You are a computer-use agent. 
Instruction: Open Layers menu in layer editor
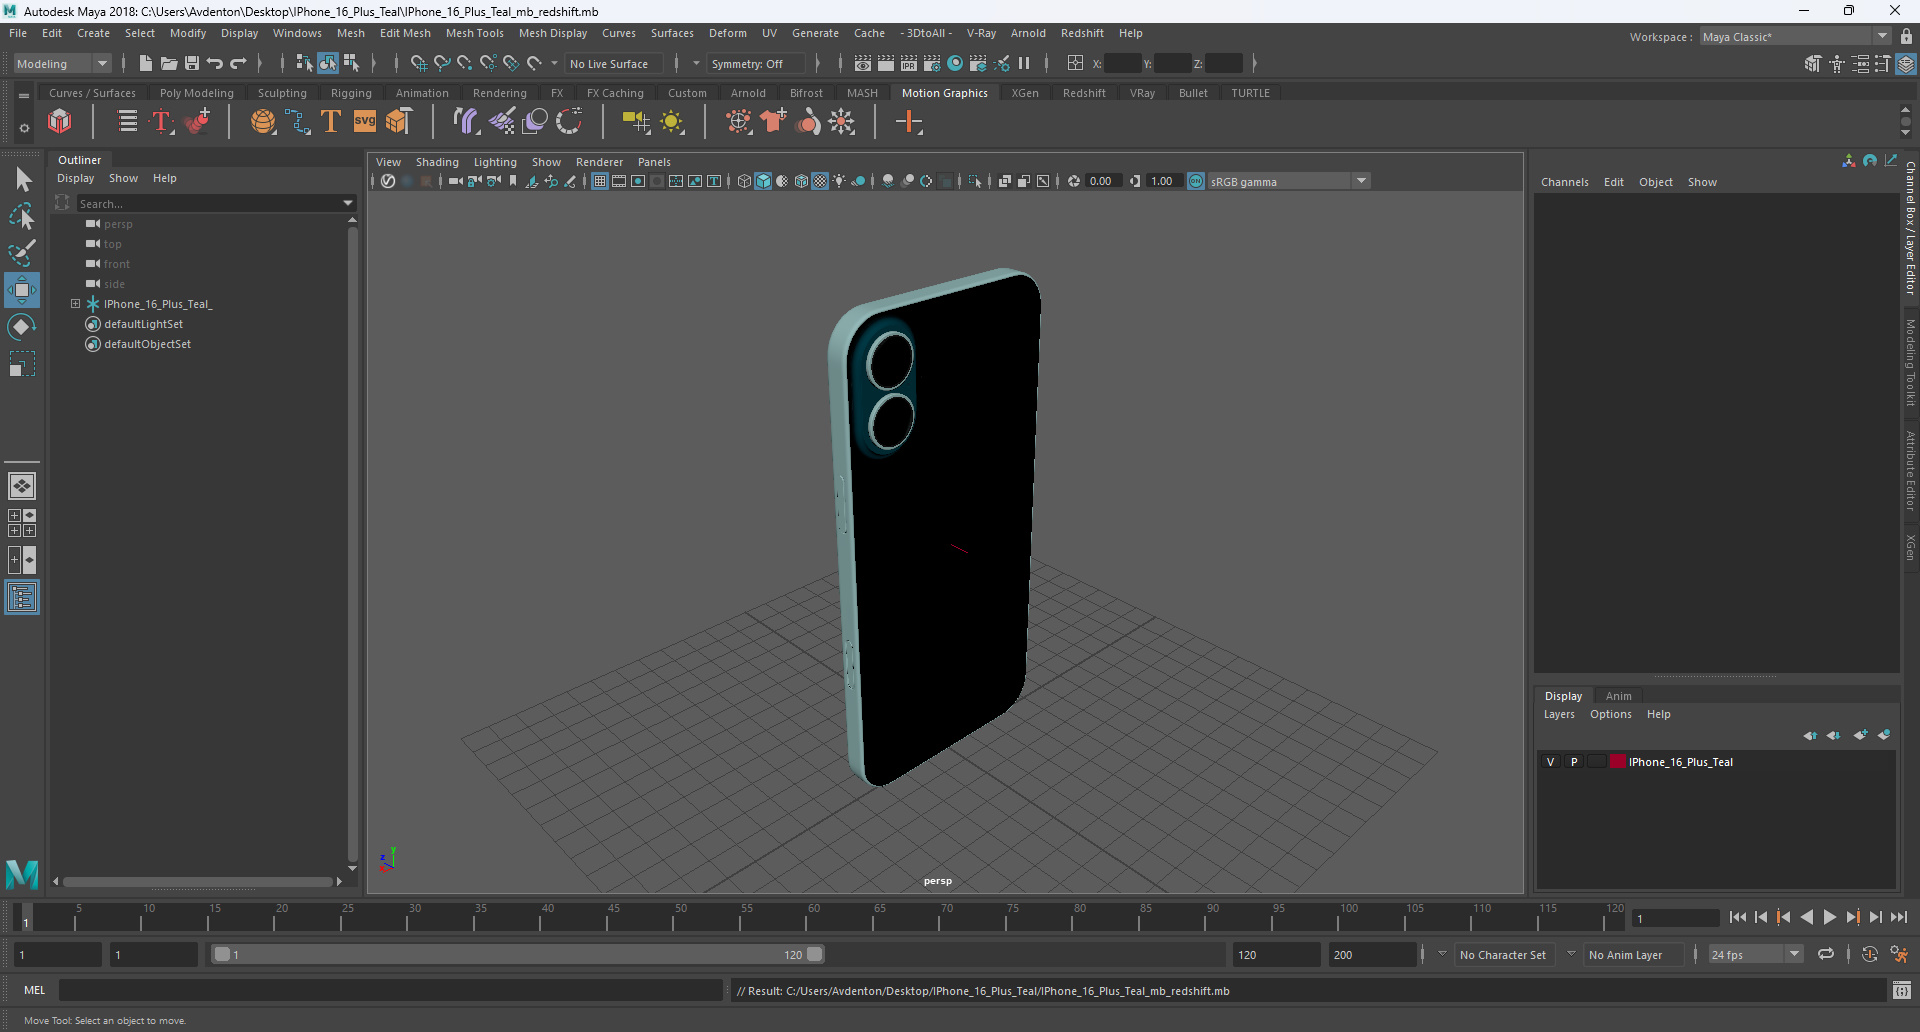pos(1558,714)
